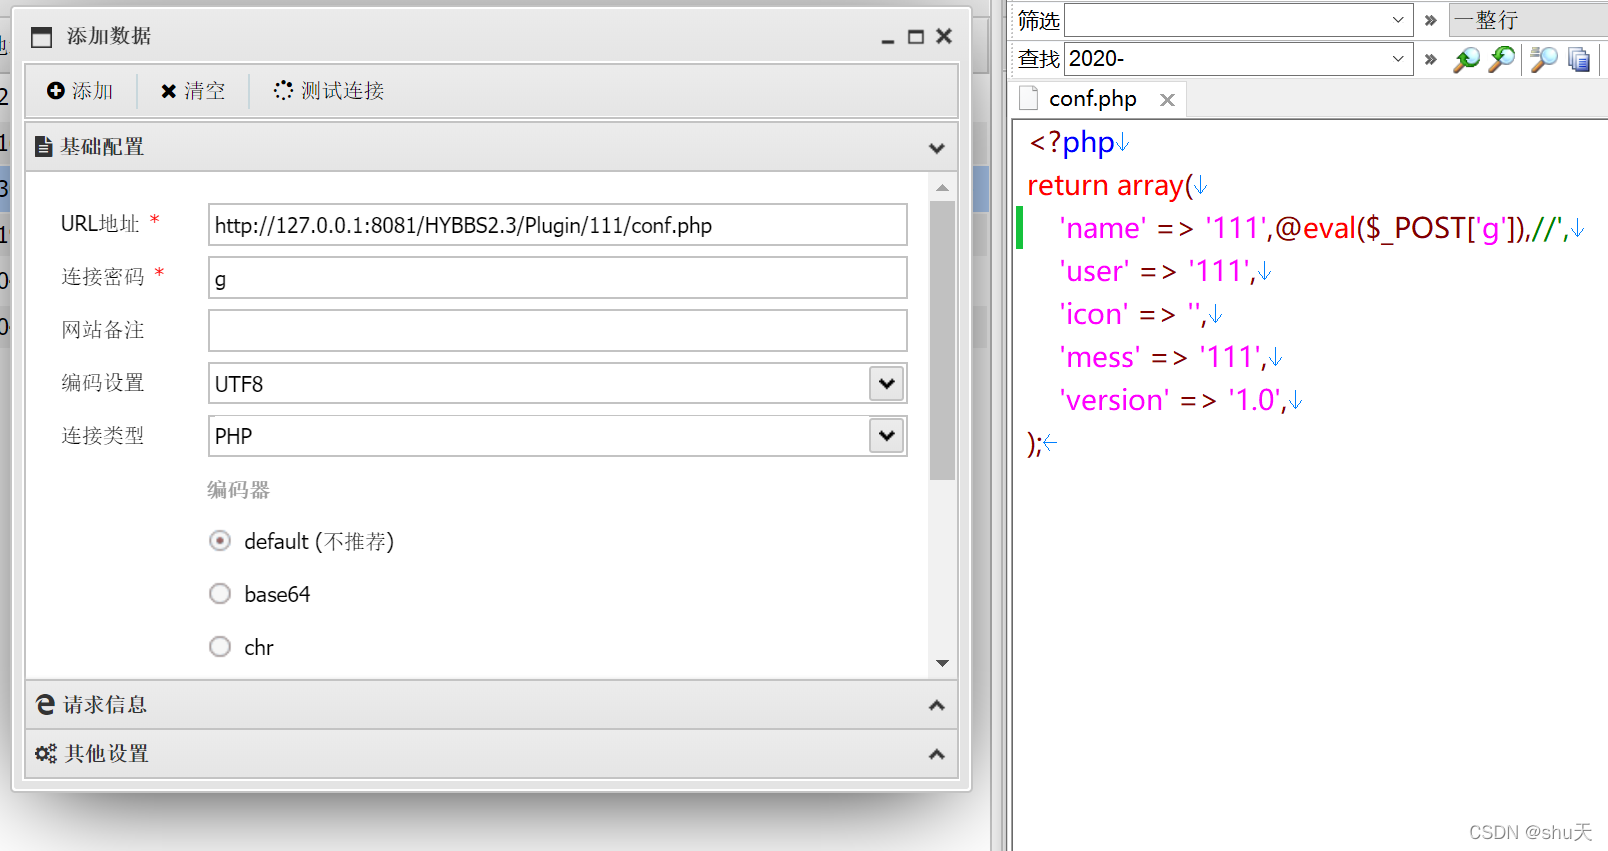Click the gears icon next to 其他设置
The image size is (1608, 851).
(45, 754)
